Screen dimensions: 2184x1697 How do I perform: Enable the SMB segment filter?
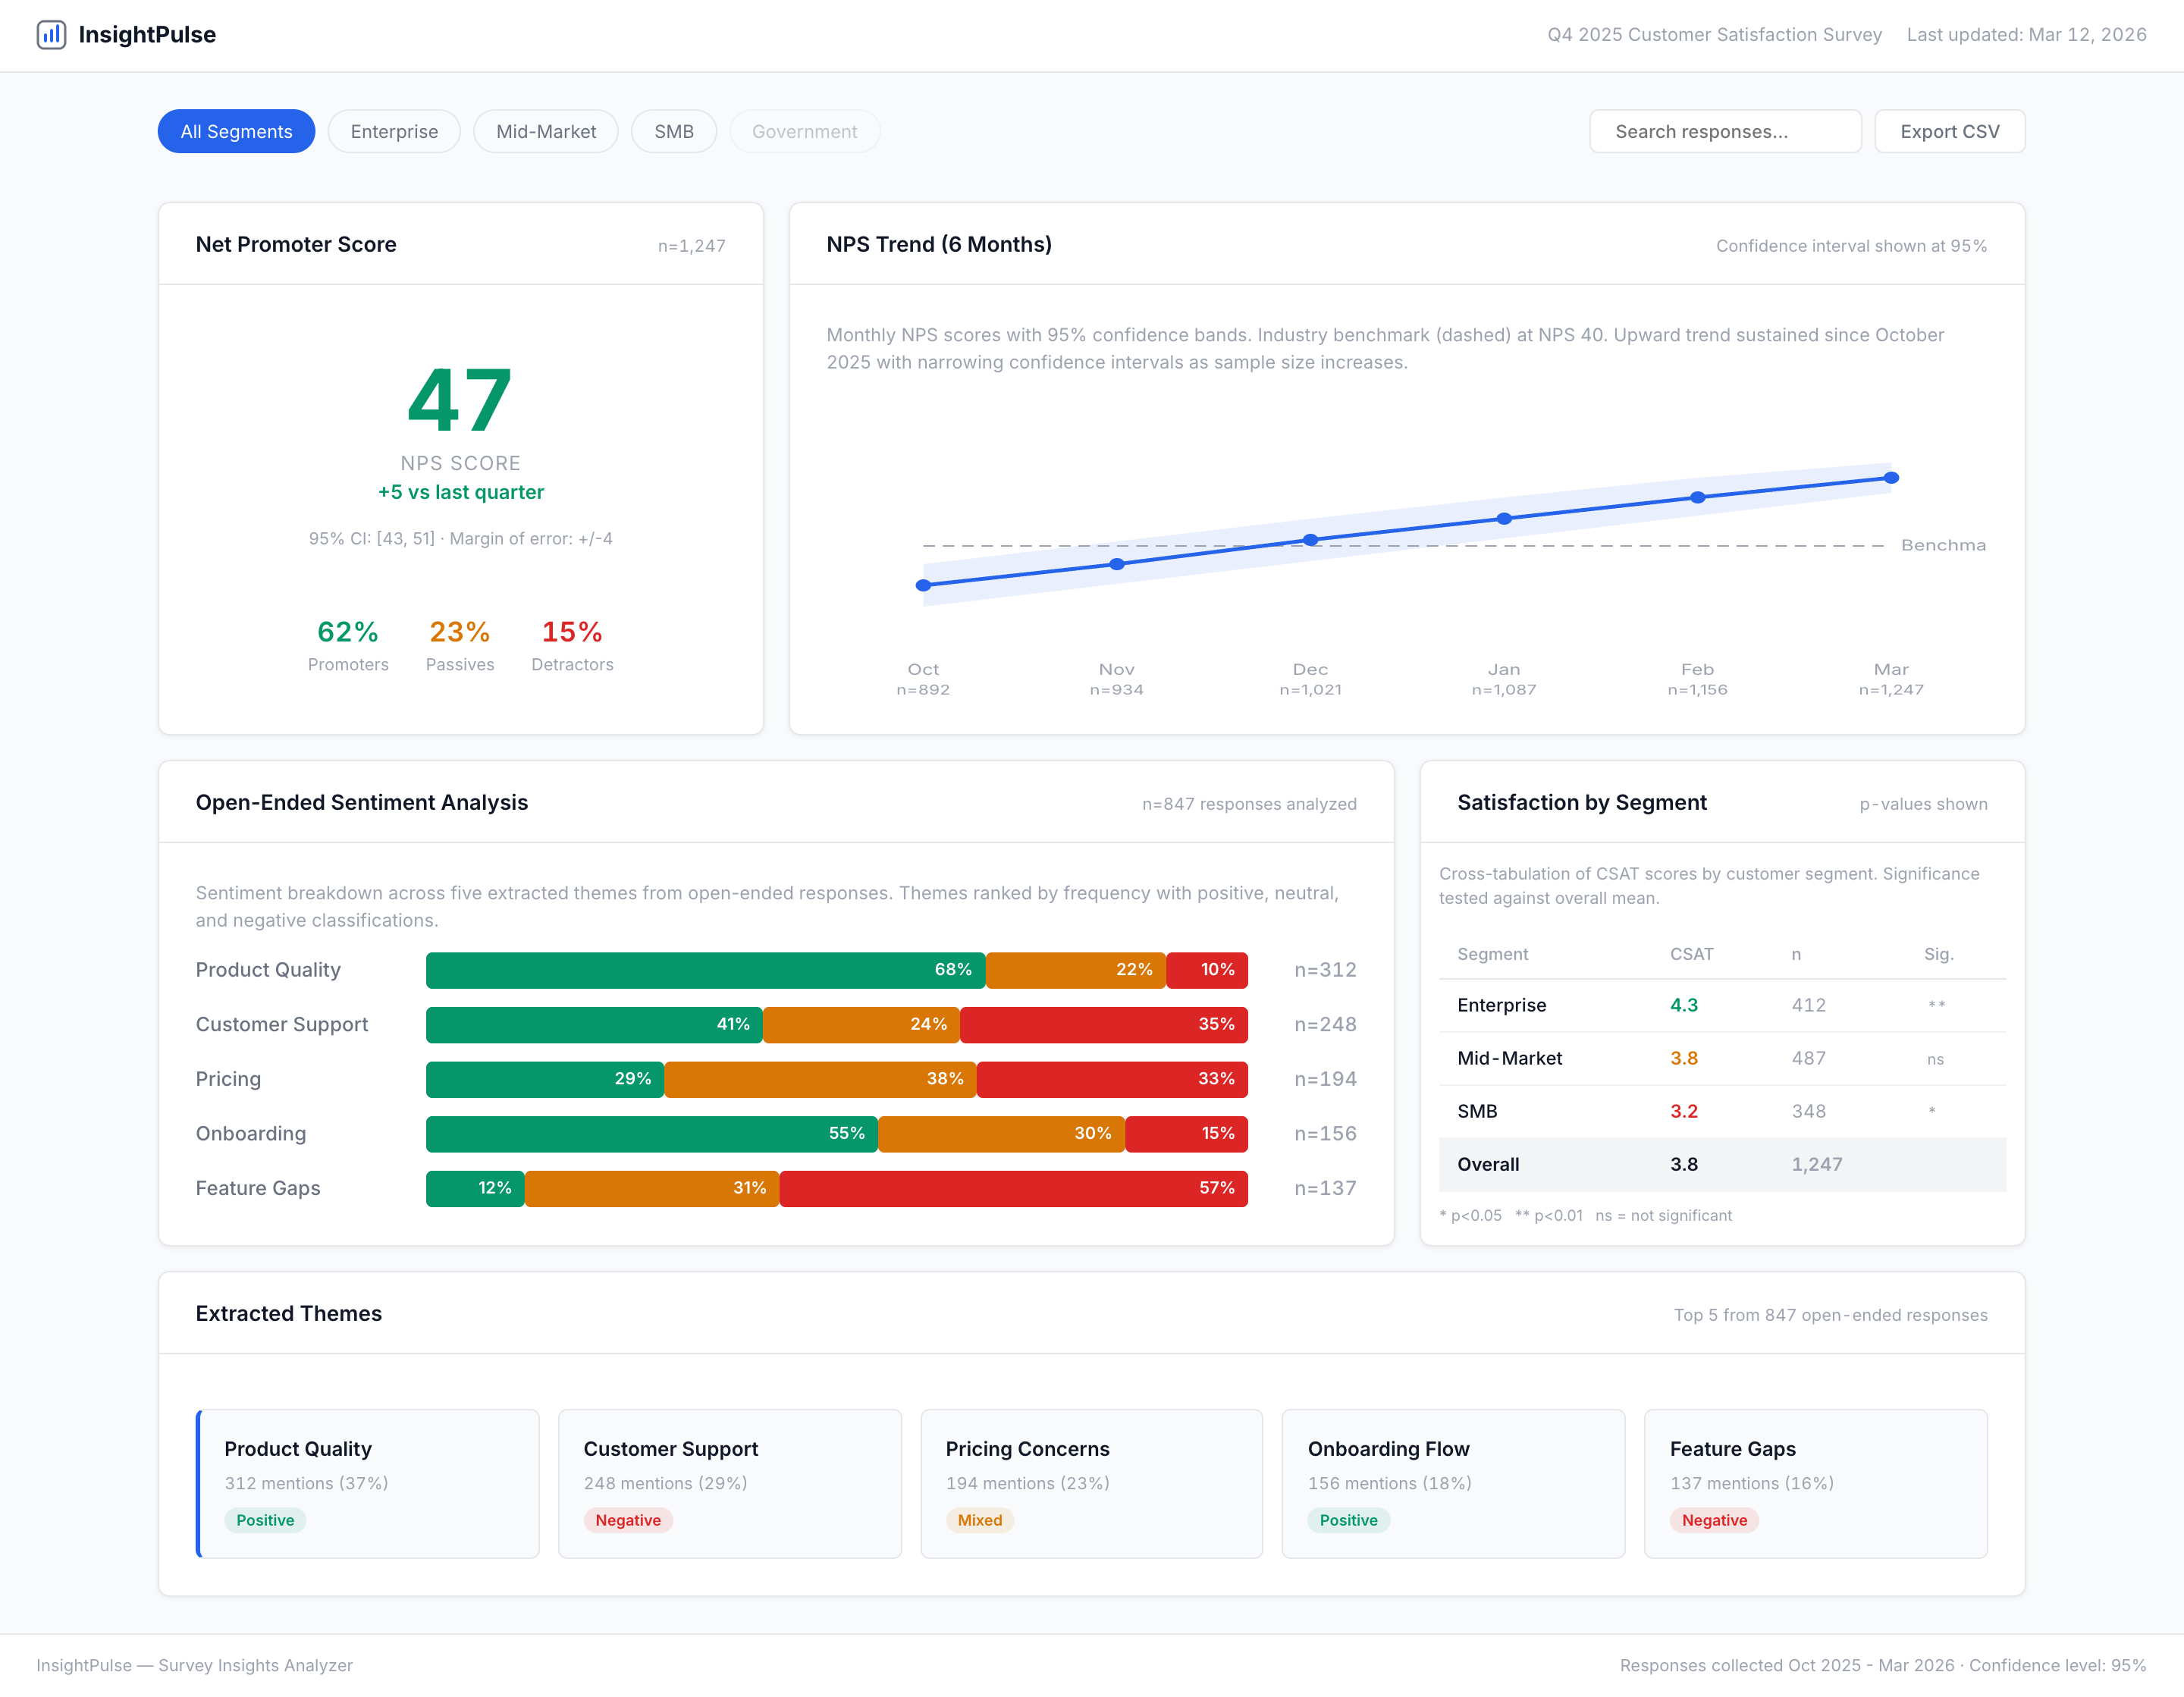pyautogui.click(x=674, y=131)
